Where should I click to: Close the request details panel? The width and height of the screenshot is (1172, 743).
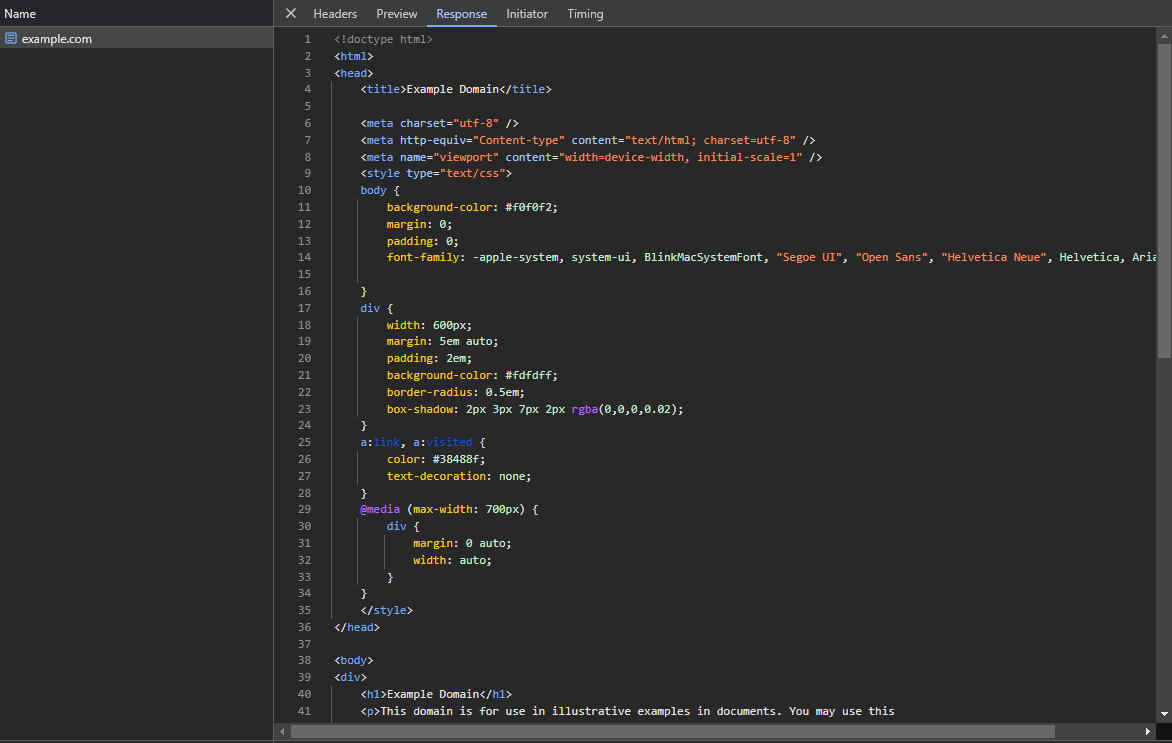[291, 13]
